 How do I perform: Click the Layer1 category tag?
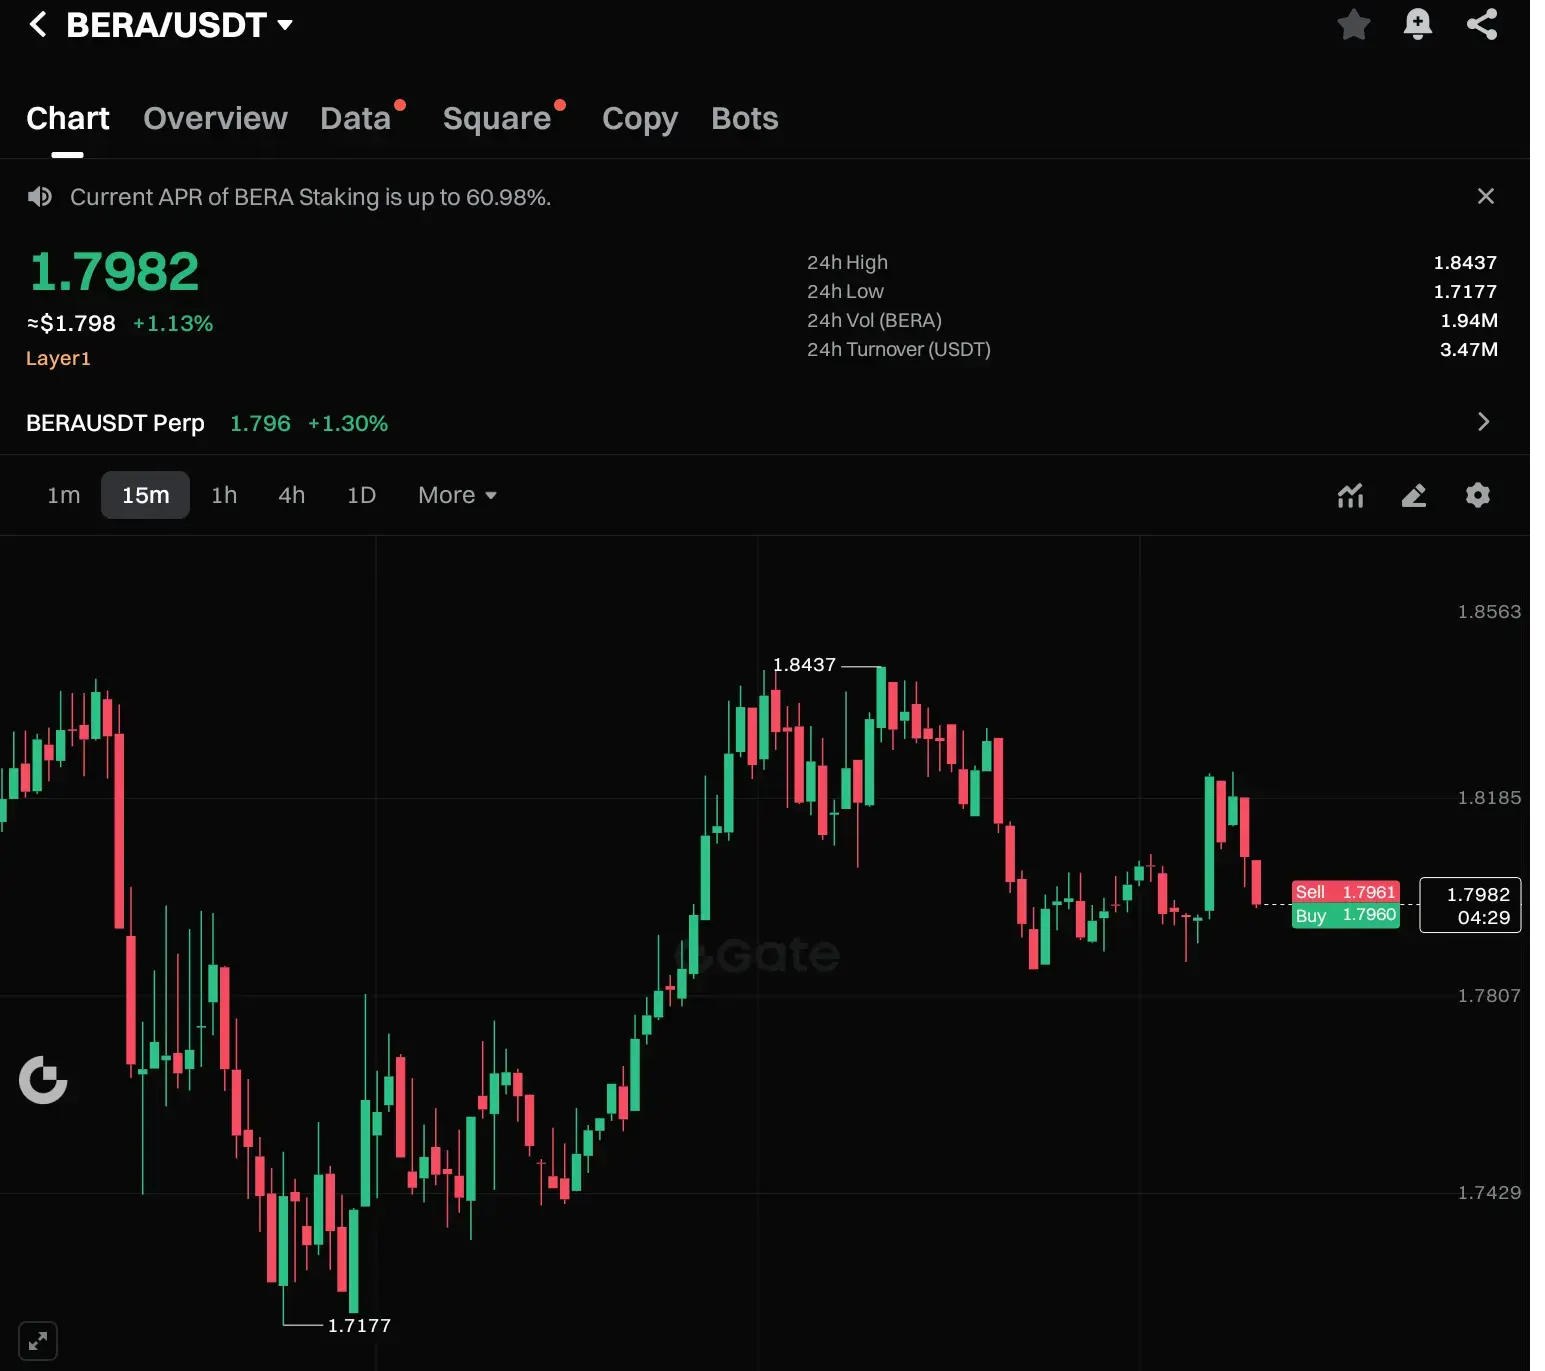coord(58,358)
